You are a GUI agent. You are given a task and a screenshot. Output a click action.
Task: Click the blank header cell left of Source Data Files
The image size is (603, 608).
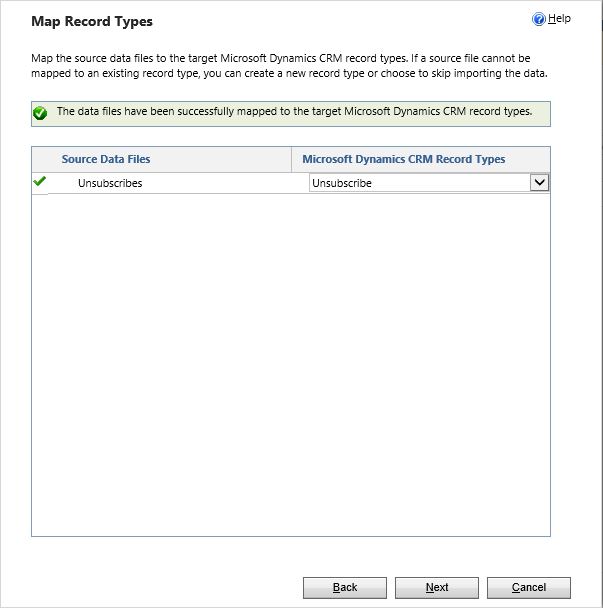42,159
